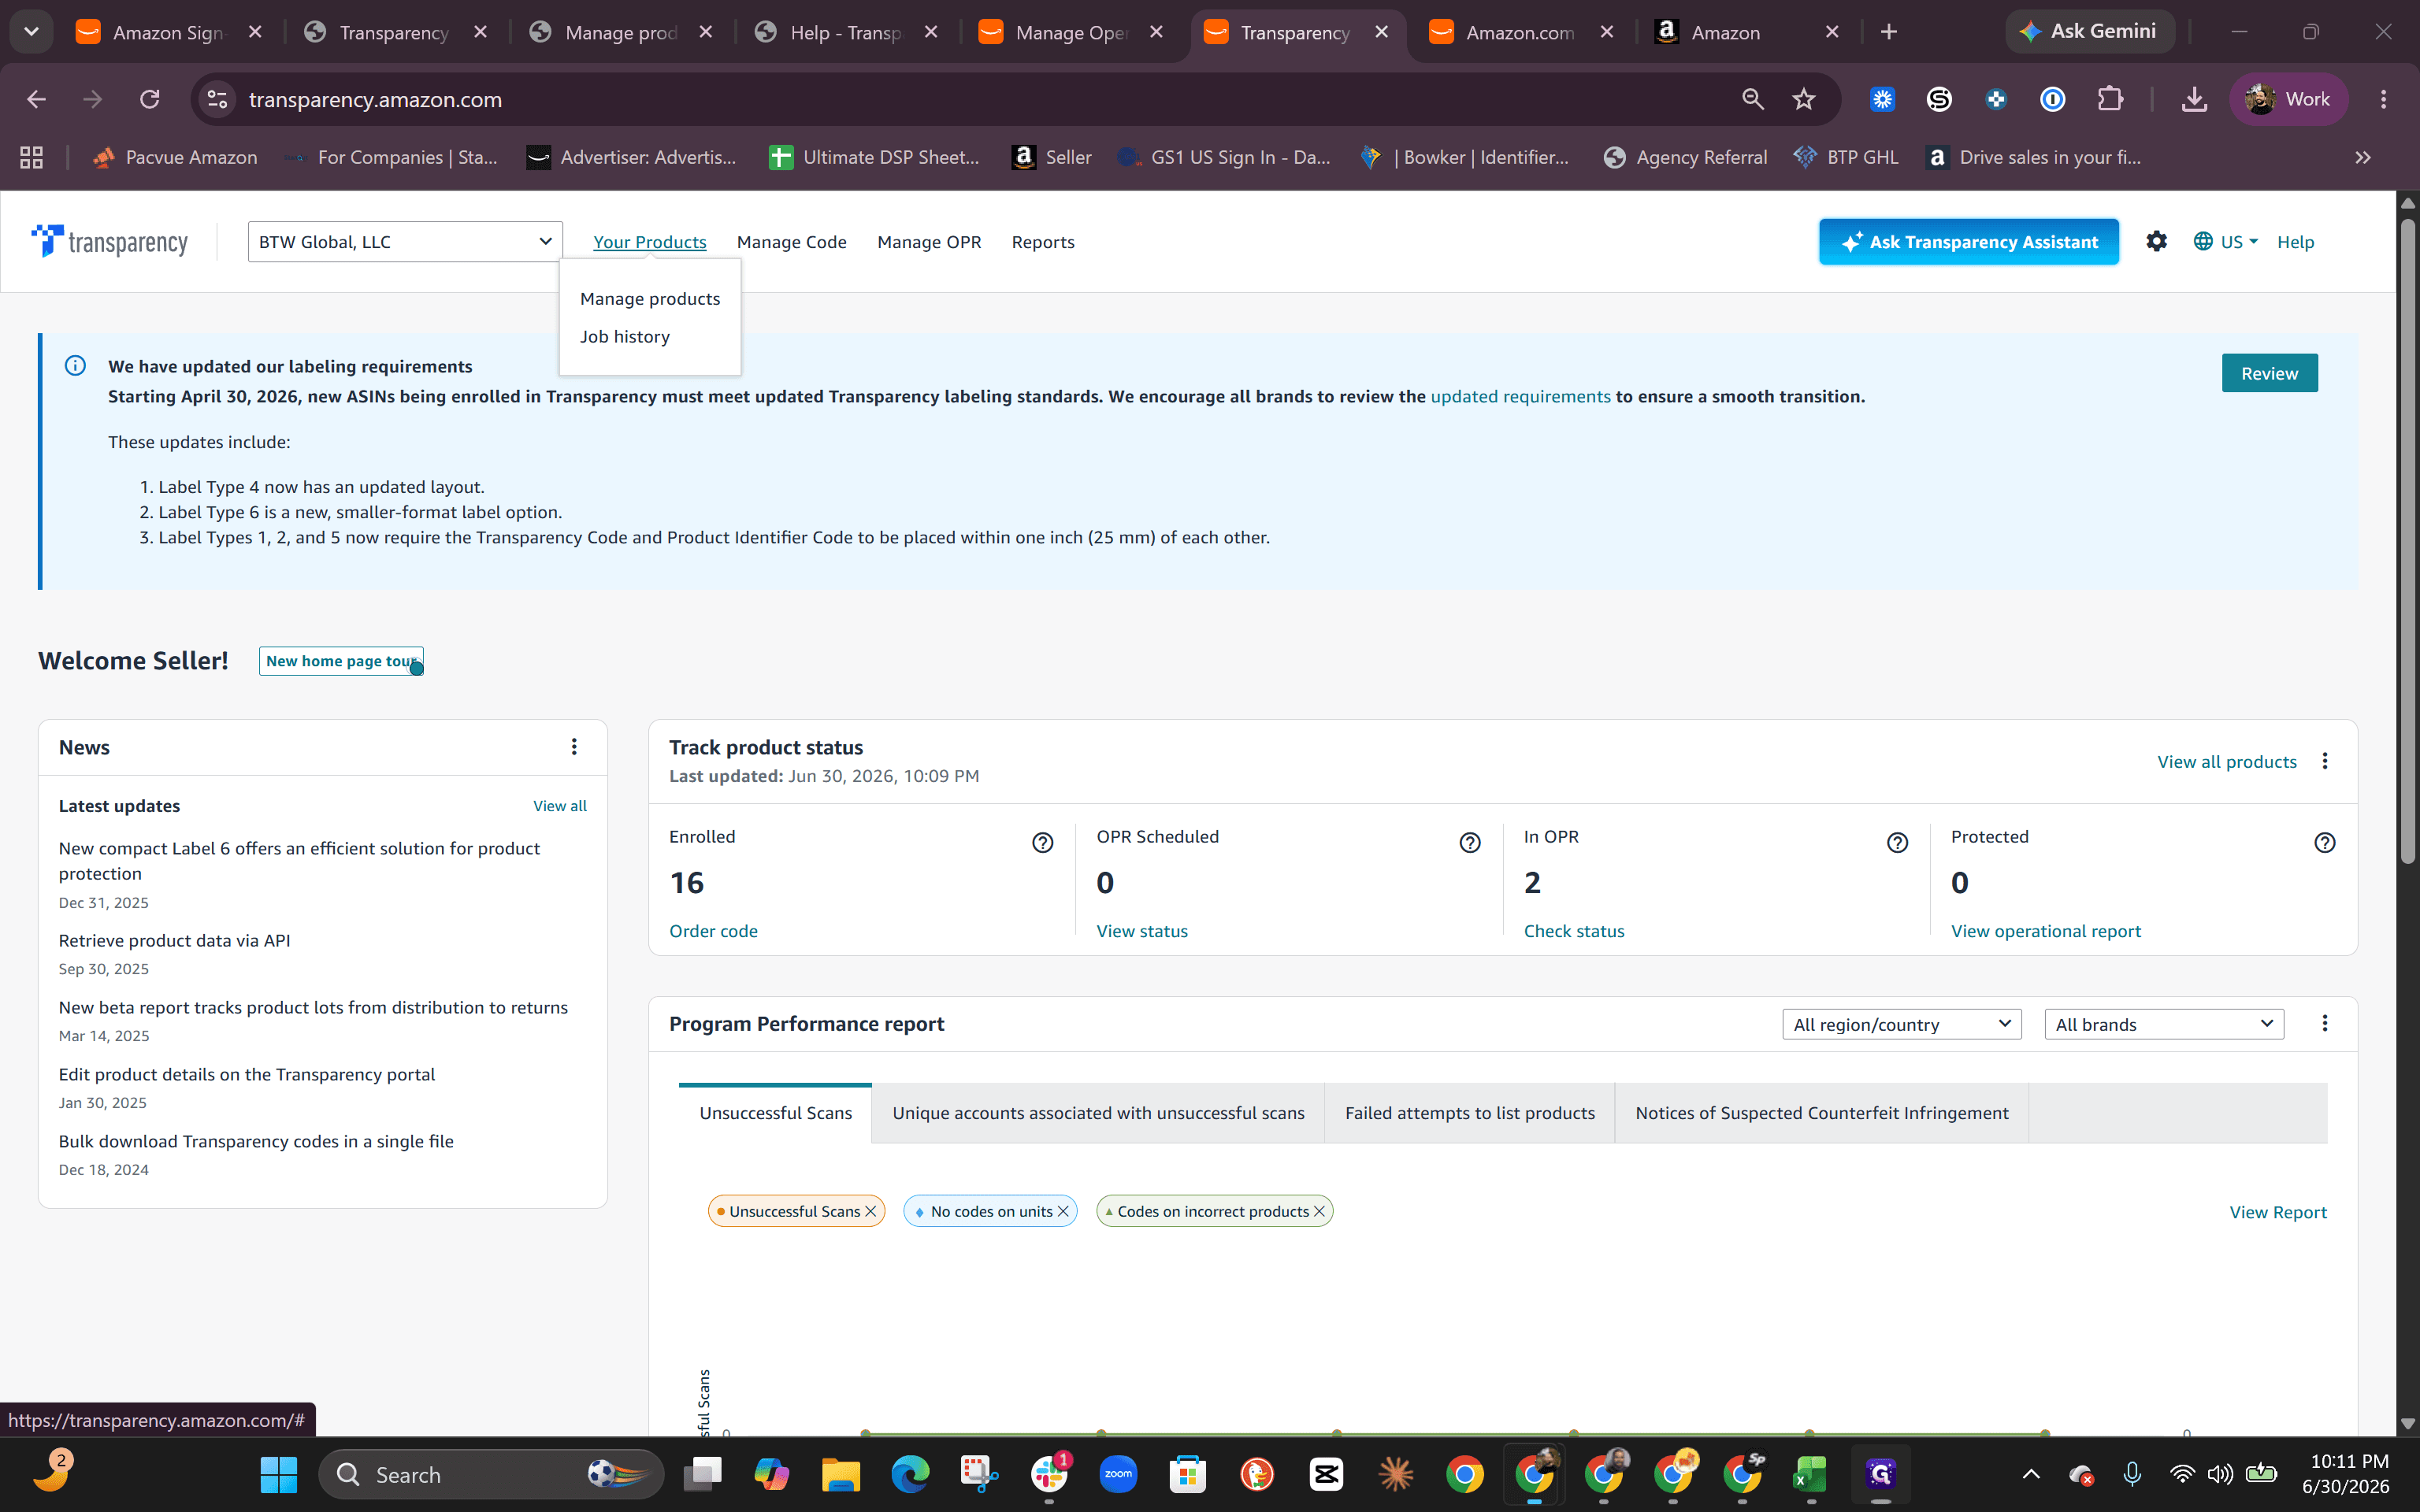Remove the Codes on incorrect products chip
Screen dimensions: 2420x1512
(x=1319, y=1211)
